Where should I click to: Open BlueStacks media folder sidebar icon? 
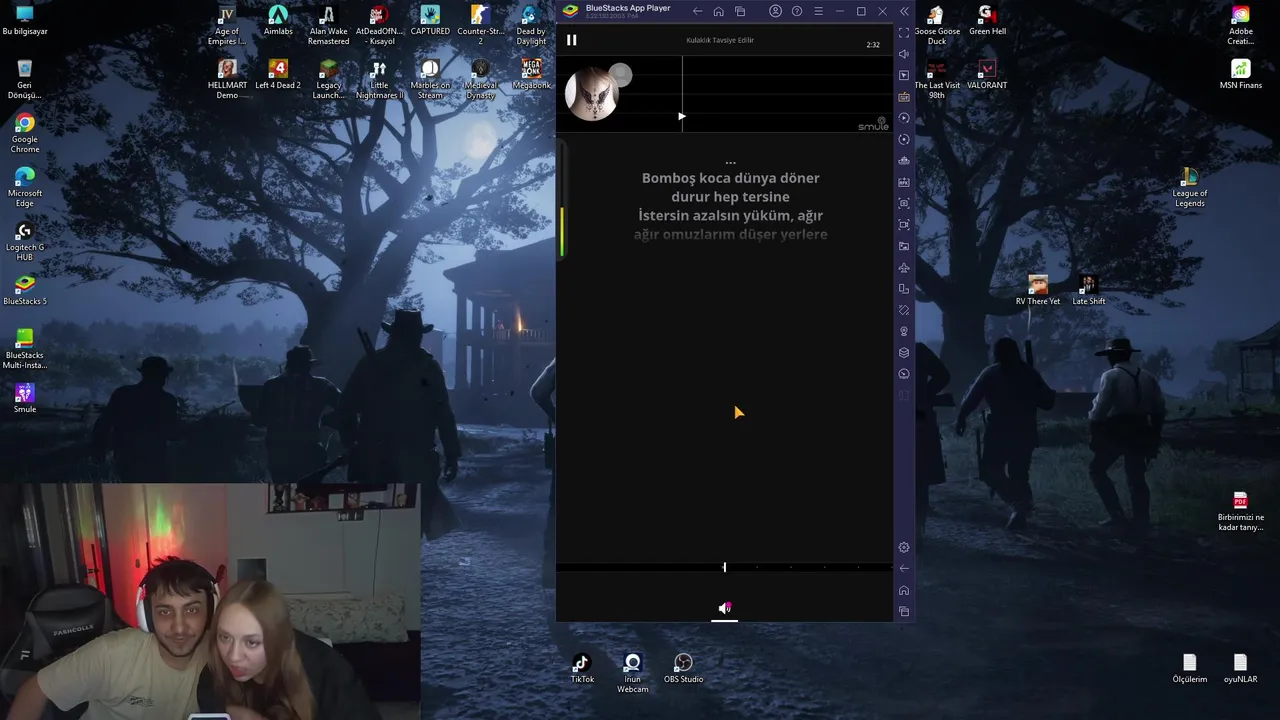click(x=904, y=246)
